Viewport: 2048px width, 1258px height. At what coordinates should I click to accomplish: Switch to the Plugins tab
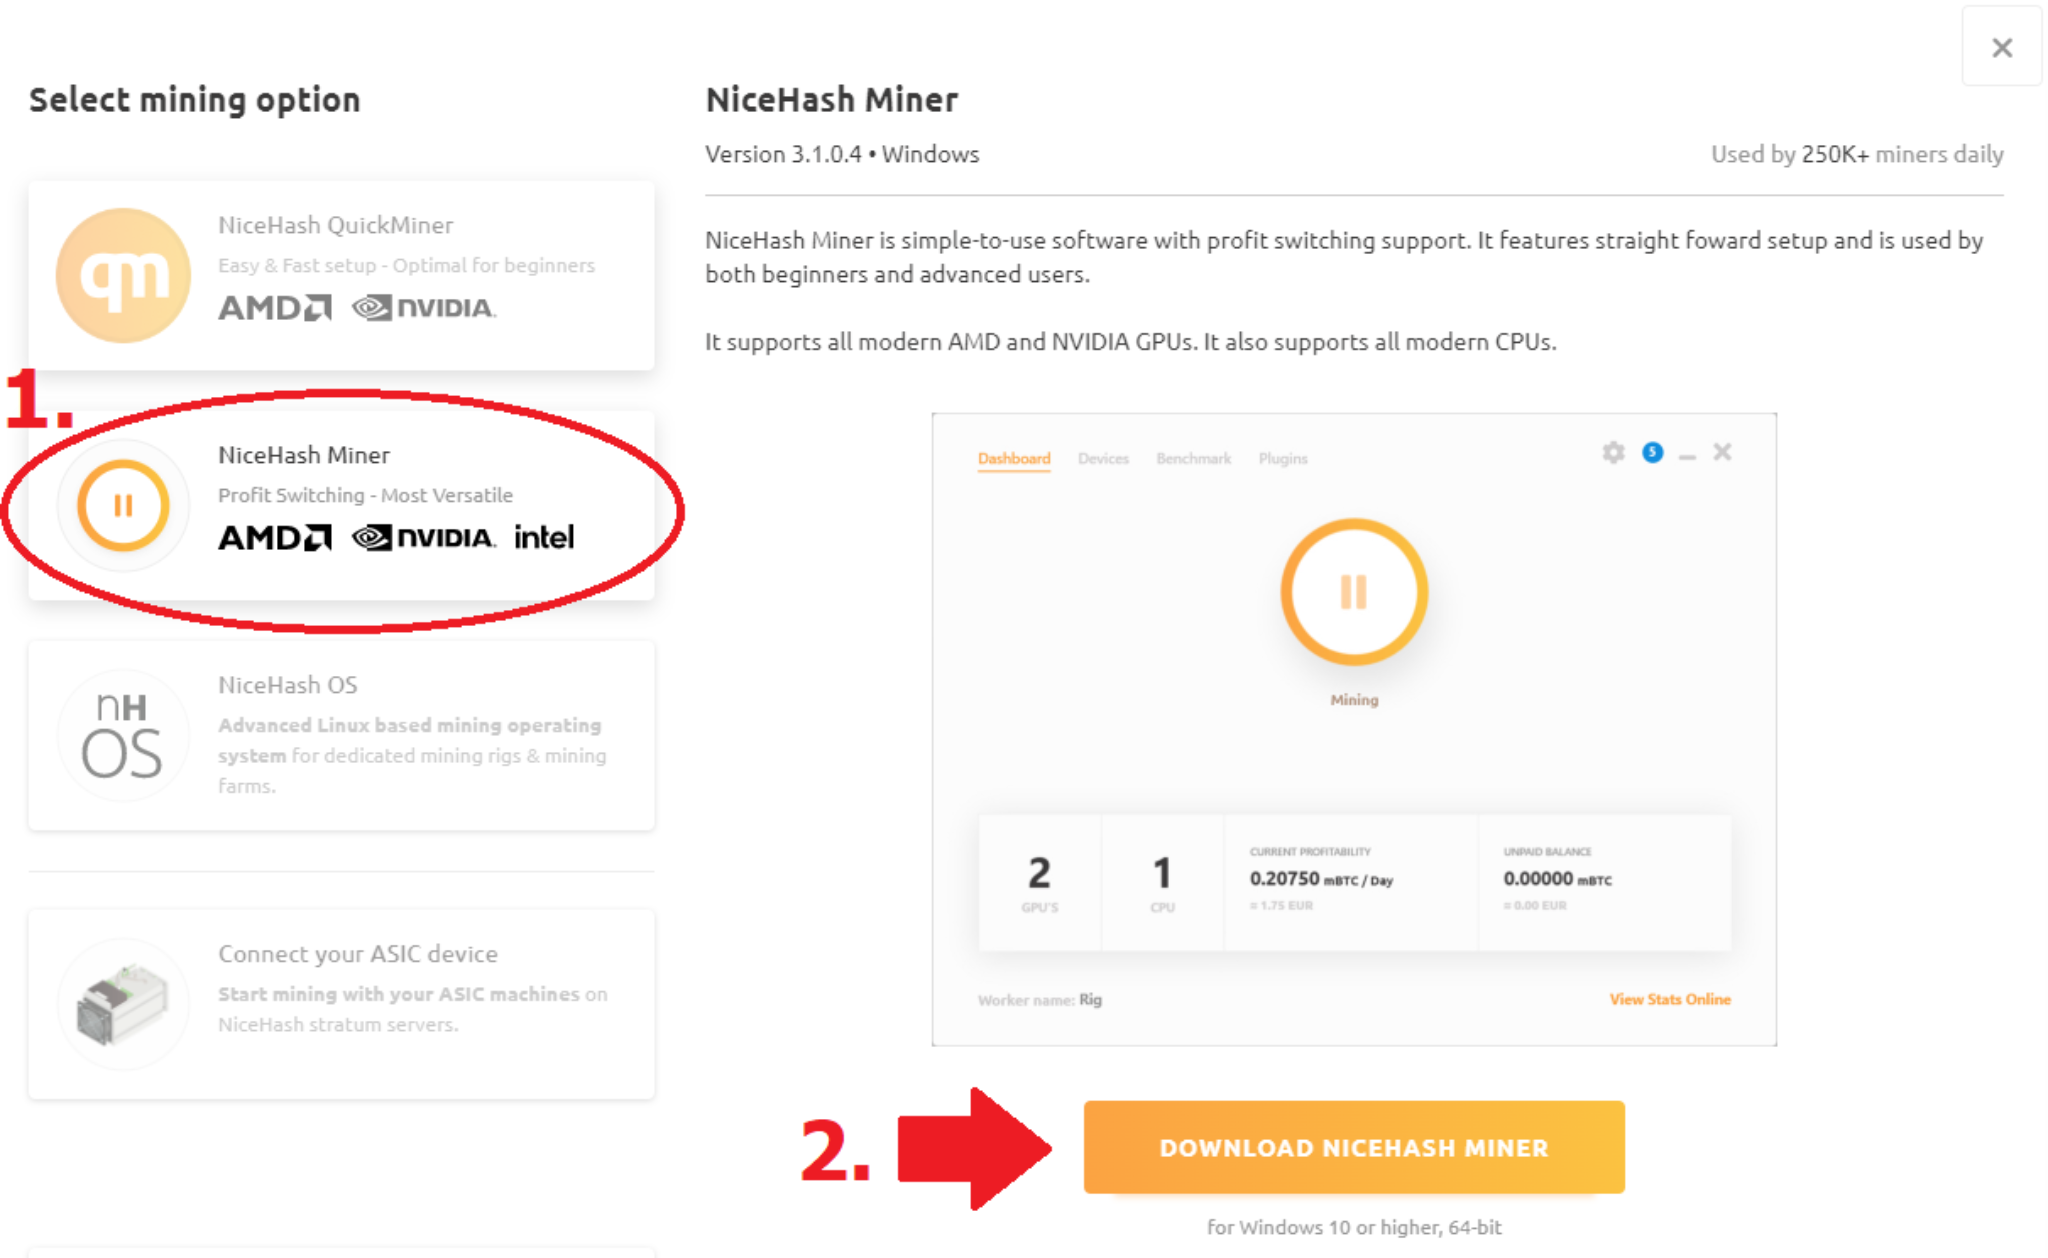coord(1283,458)
